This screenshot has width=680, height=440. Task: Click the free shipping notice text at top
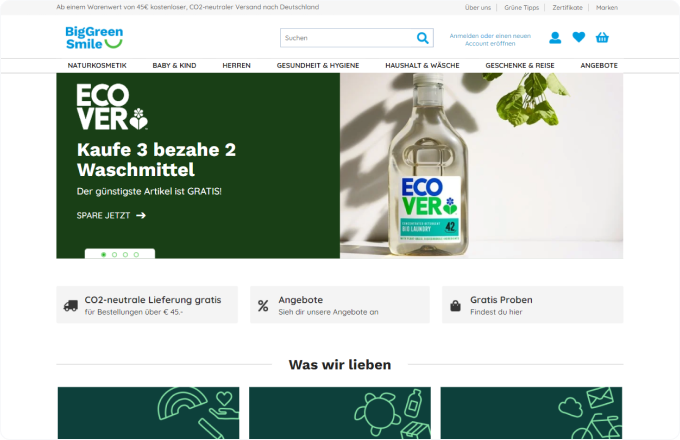(x=187, y=7)
